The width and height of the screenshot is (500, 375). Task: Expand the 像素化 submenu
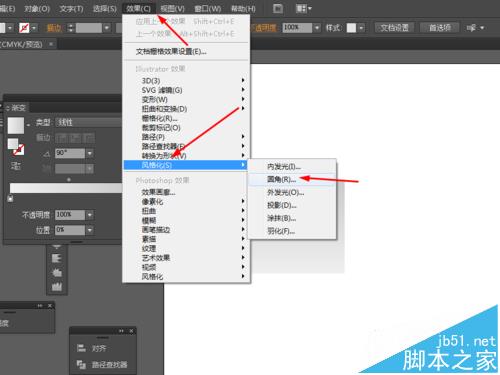click(186, 201)
